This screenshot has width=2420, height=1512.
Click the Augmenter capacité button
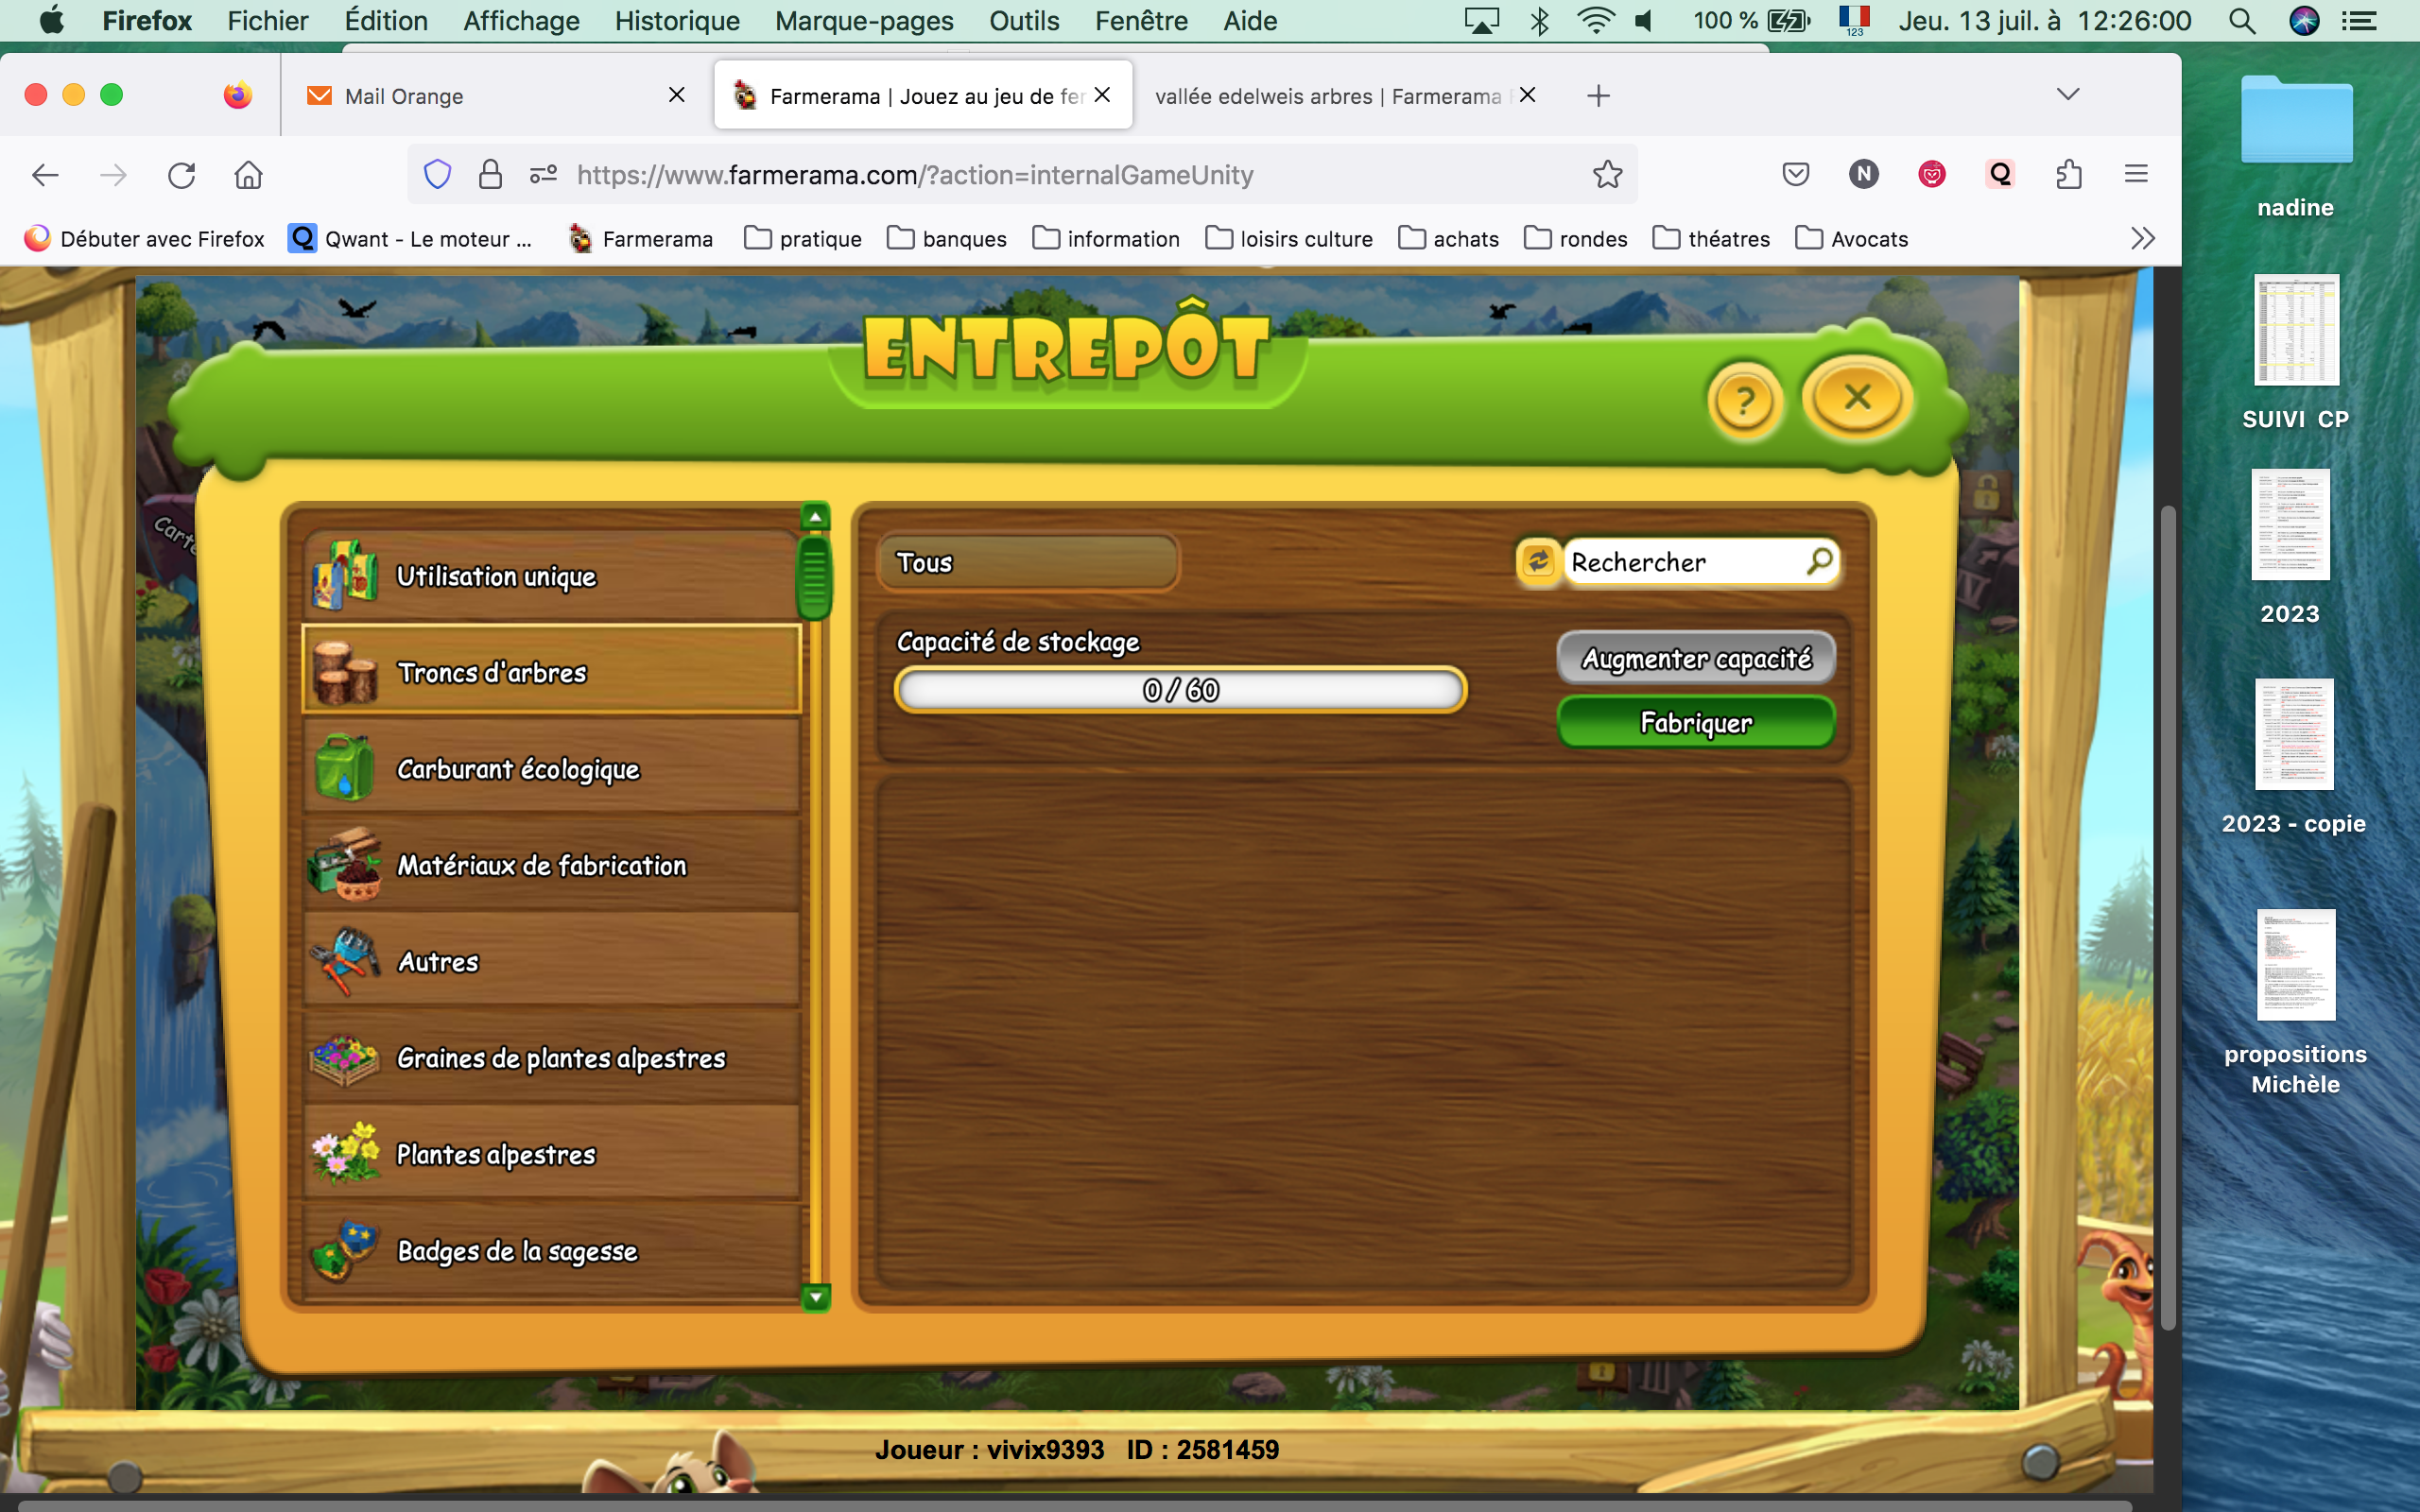(x=1696, y=658)
